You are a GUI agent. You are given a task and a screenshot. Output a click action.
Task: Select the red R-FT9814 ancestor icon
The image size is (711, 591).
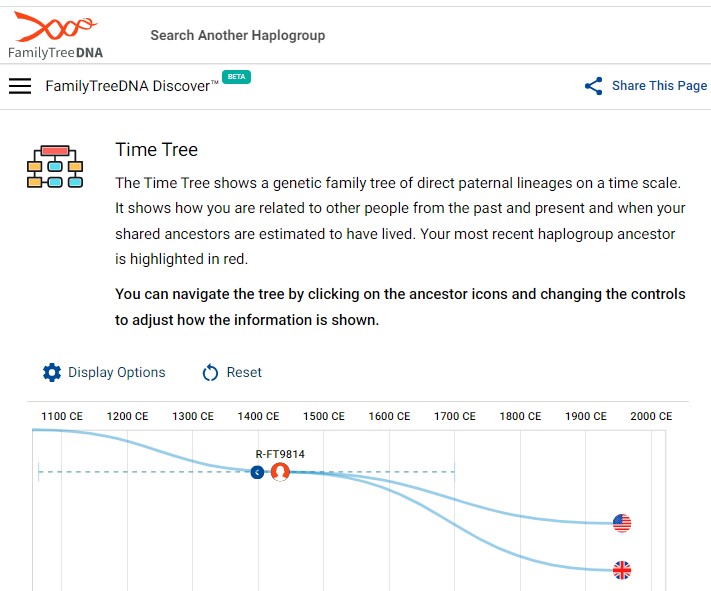point(280,472)
